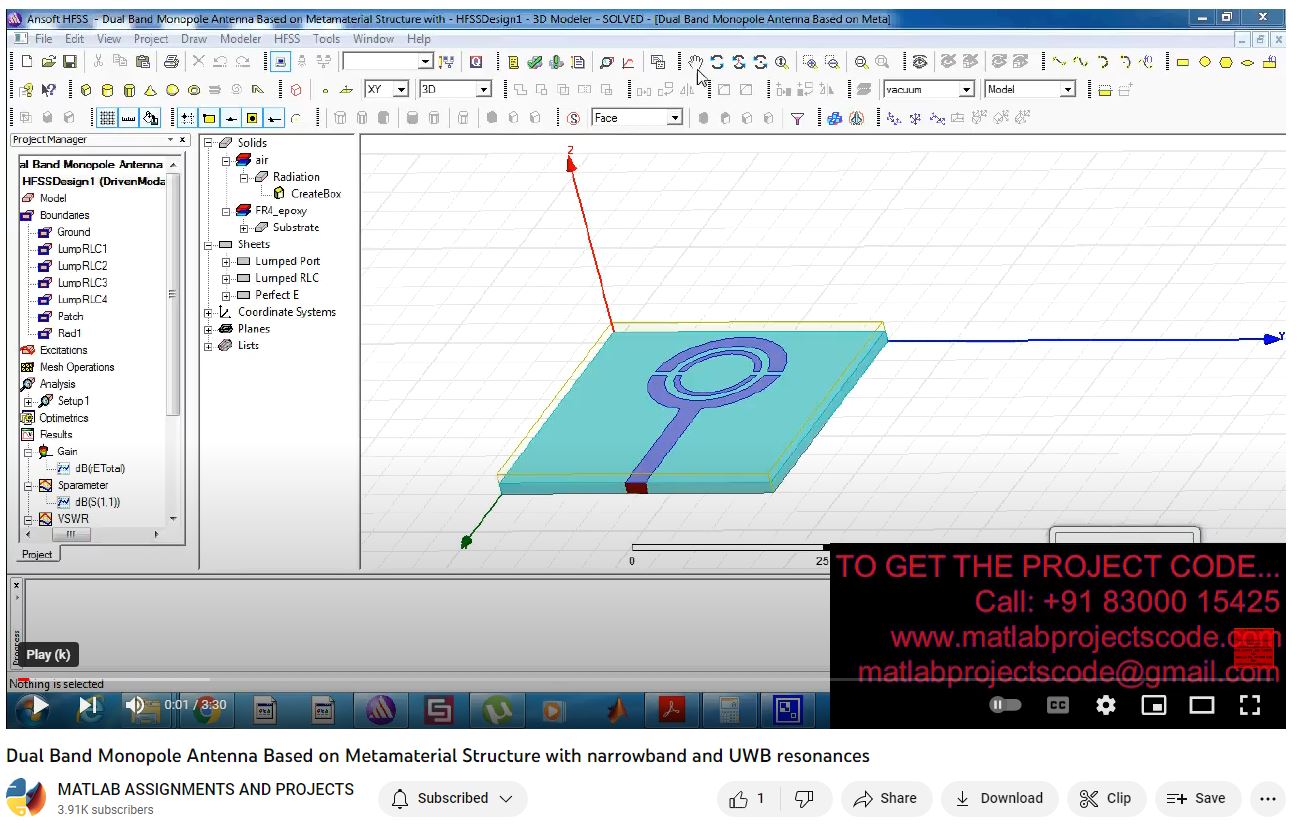
Task: Select the Draw Rectangle tool
Action: (x=1182, y=62)
